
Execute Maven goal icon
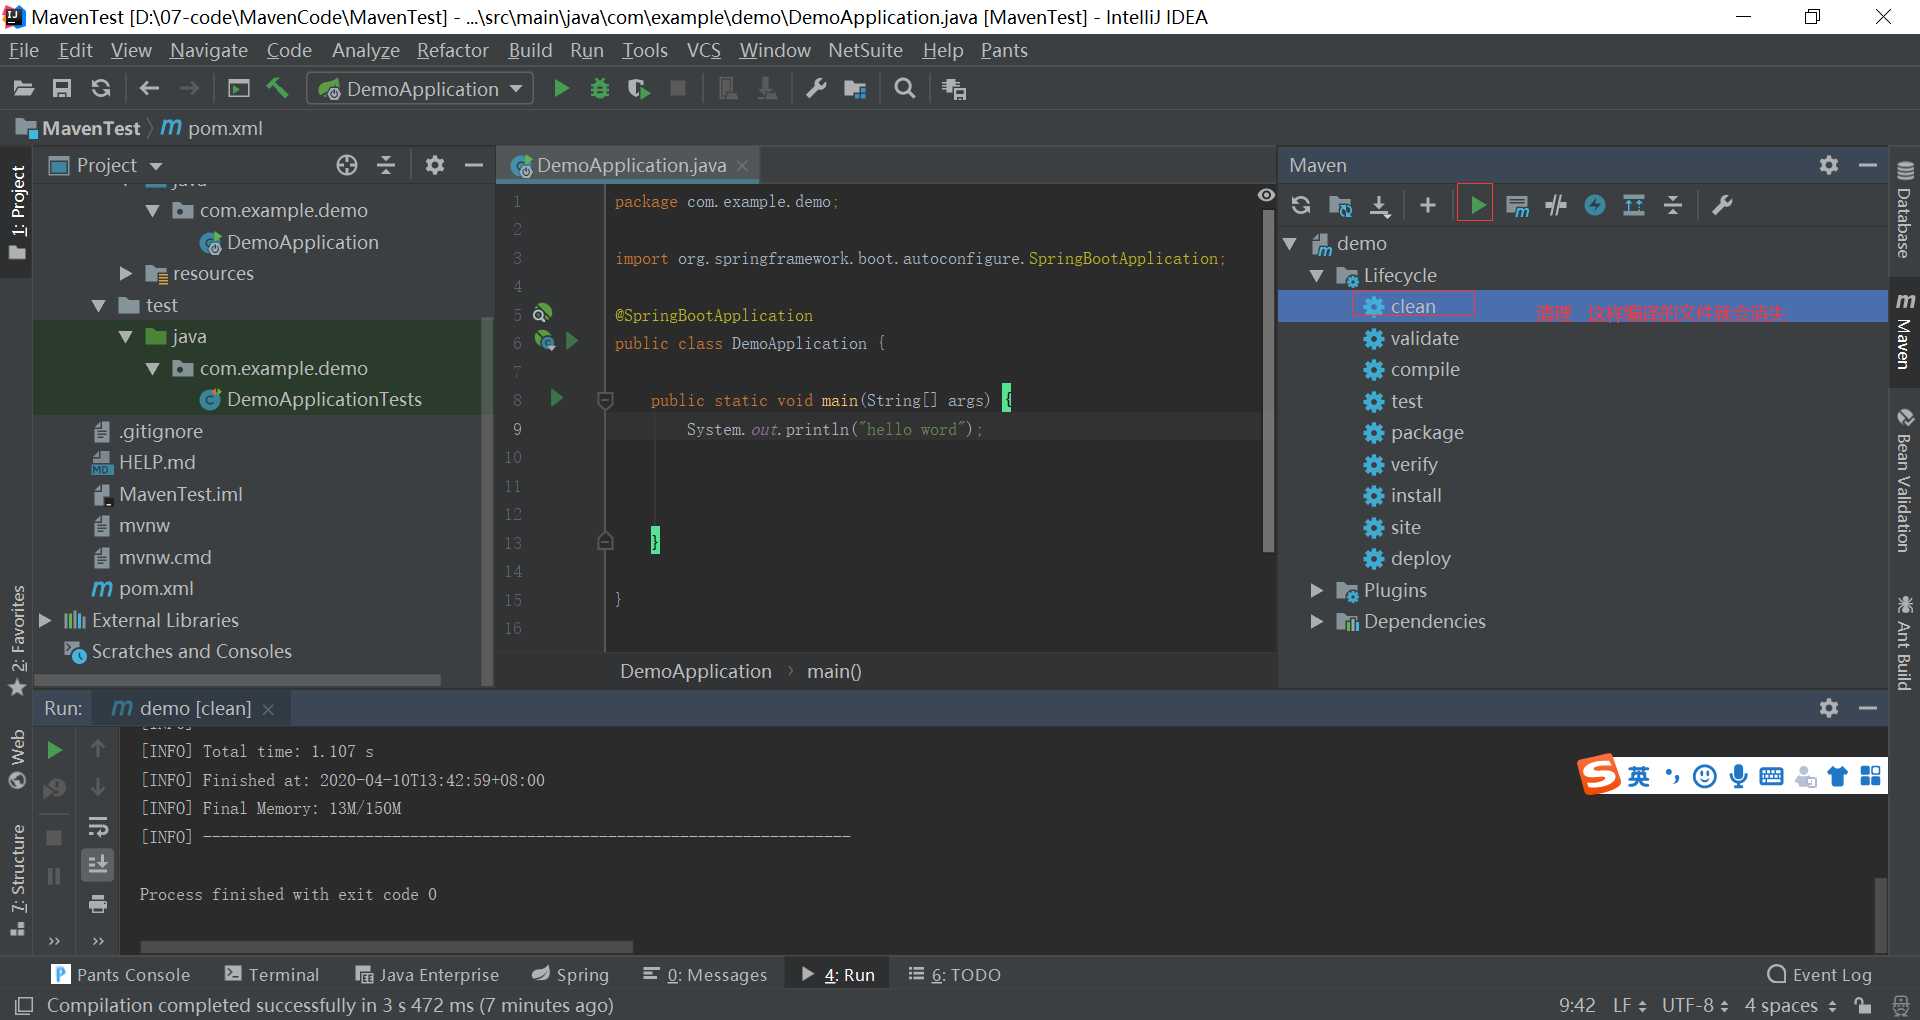point(1517,206)
